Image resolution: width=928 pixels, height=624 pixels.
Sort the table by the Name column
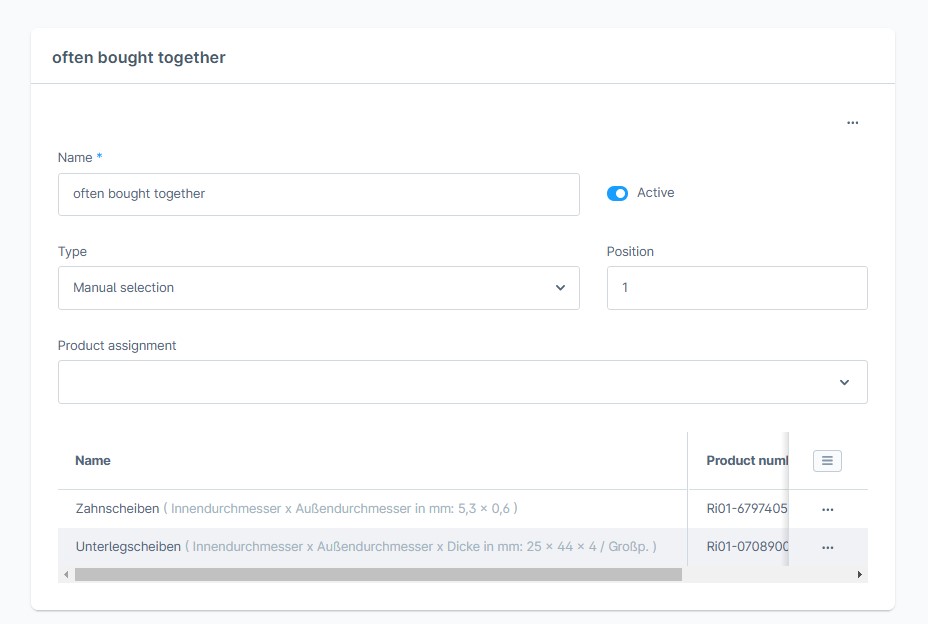coord(92,460)
